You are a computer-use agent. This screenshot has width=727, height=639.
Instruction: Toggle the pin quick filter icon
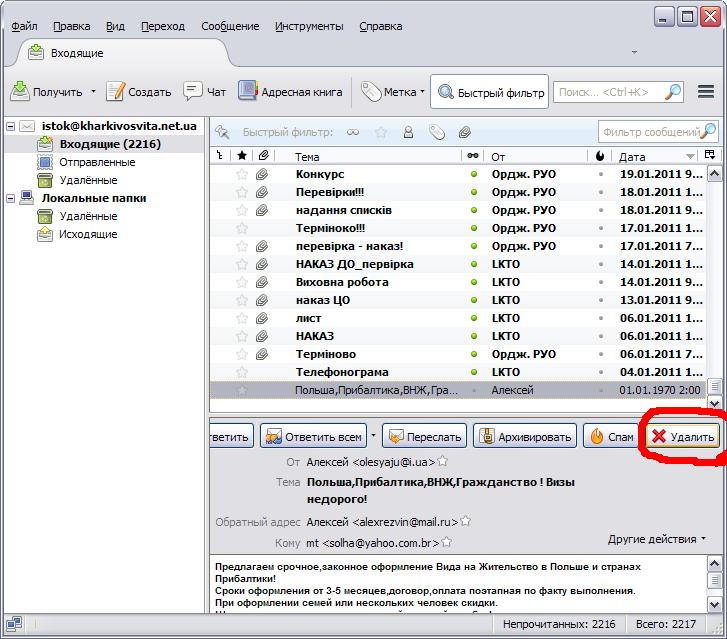(222, 133)
